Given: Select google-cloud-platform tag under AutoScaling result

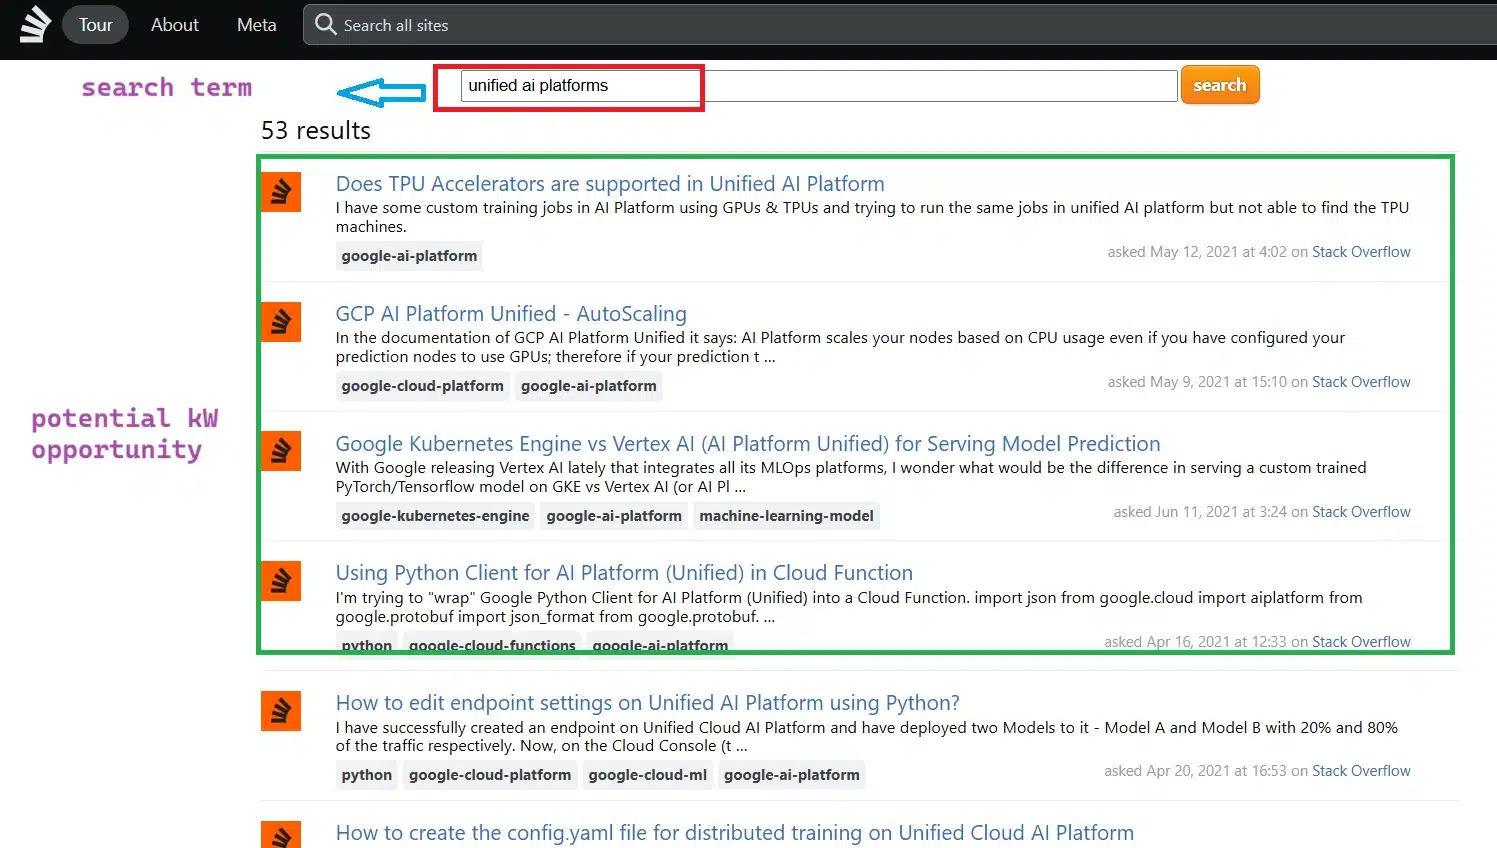Looking at the screenshot, I should point(422,386).
